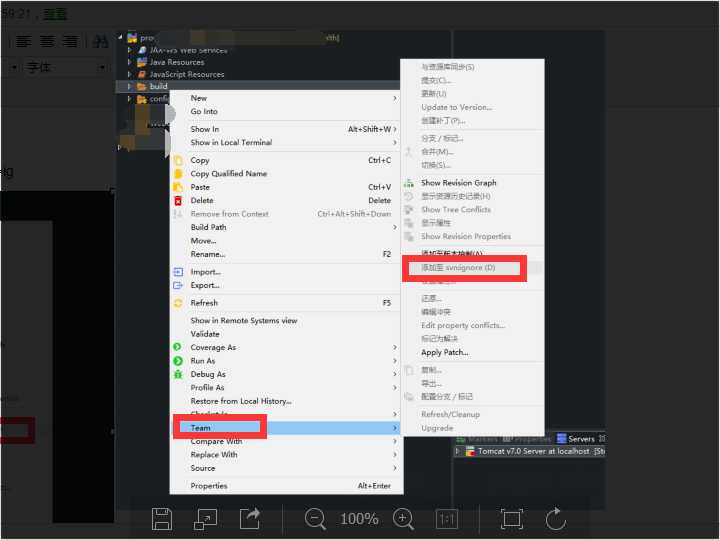Select Update to Version... in Team submenu
Image resolution: width=720 pixels, height=540 pixels.
[456, 107]
